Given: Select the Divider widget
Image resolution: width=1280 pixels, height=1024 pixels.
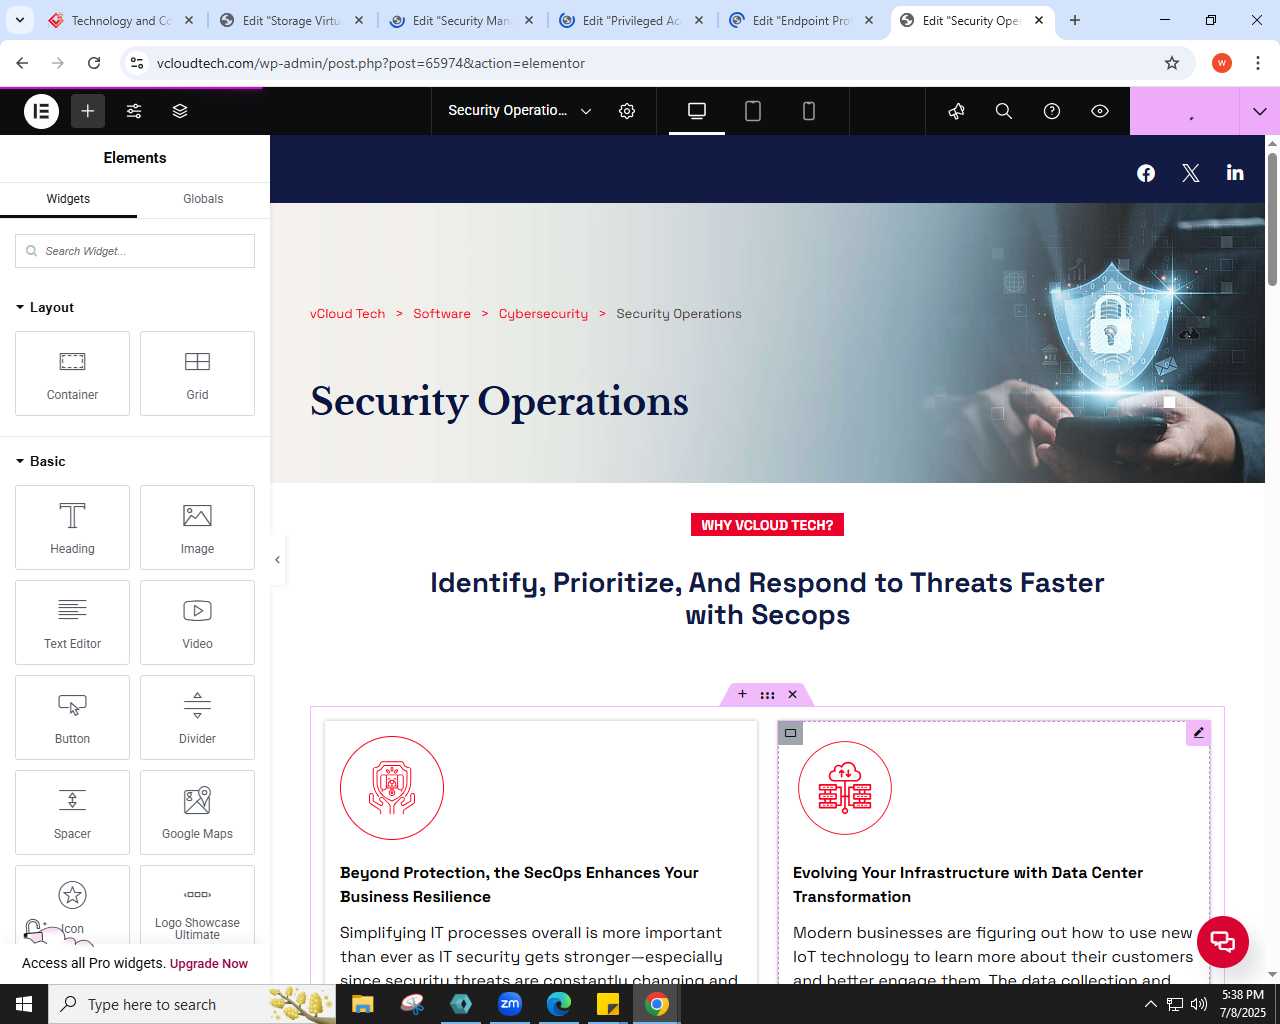Looking at the screenshot, I should point(197,717).
